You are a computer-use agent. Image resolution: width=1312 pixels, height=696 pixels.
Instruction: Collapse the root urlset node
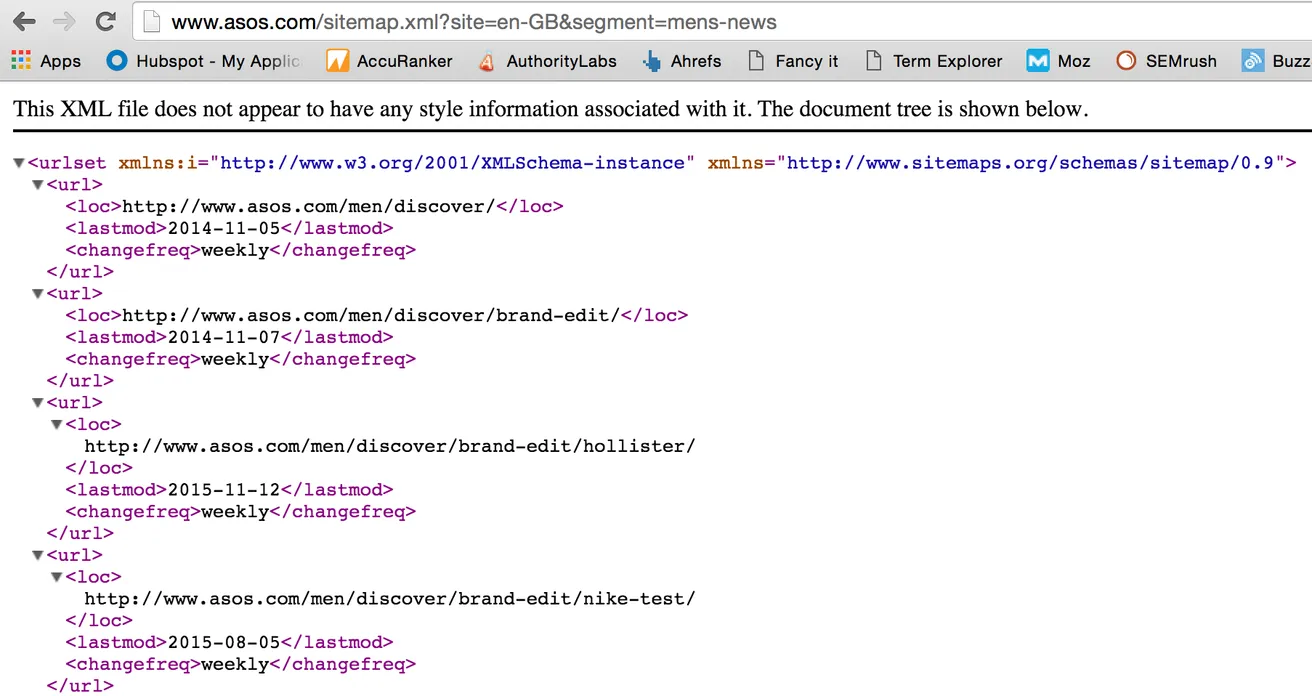pyautogui.click(x=19, y=163)
